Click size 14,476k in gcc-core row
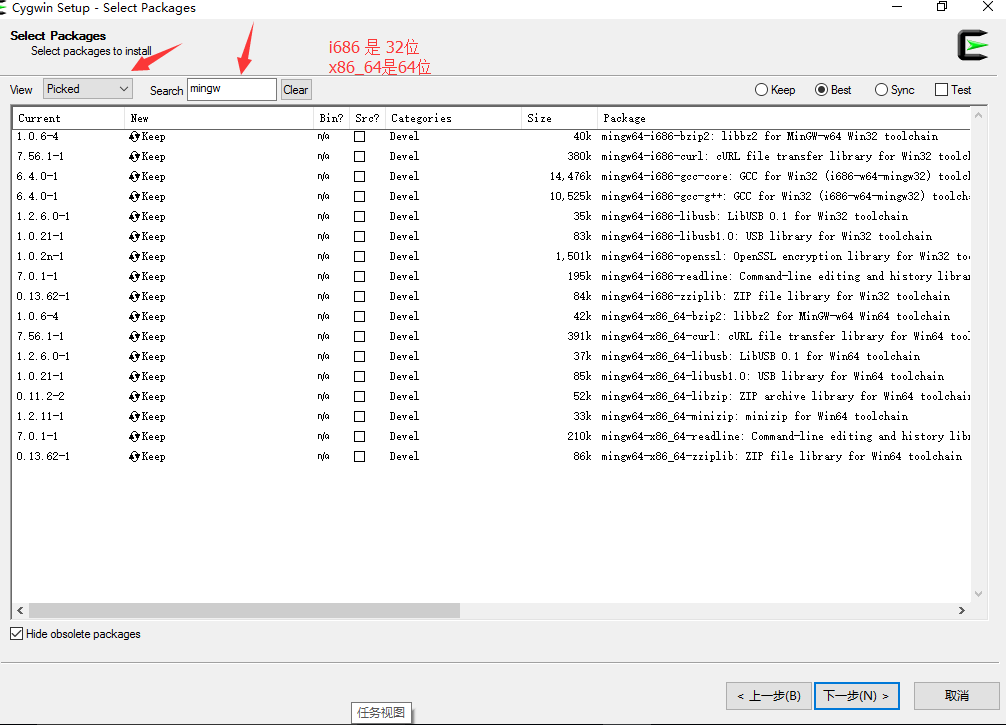Screen dimensions: 1006x725 pos(570,176)
